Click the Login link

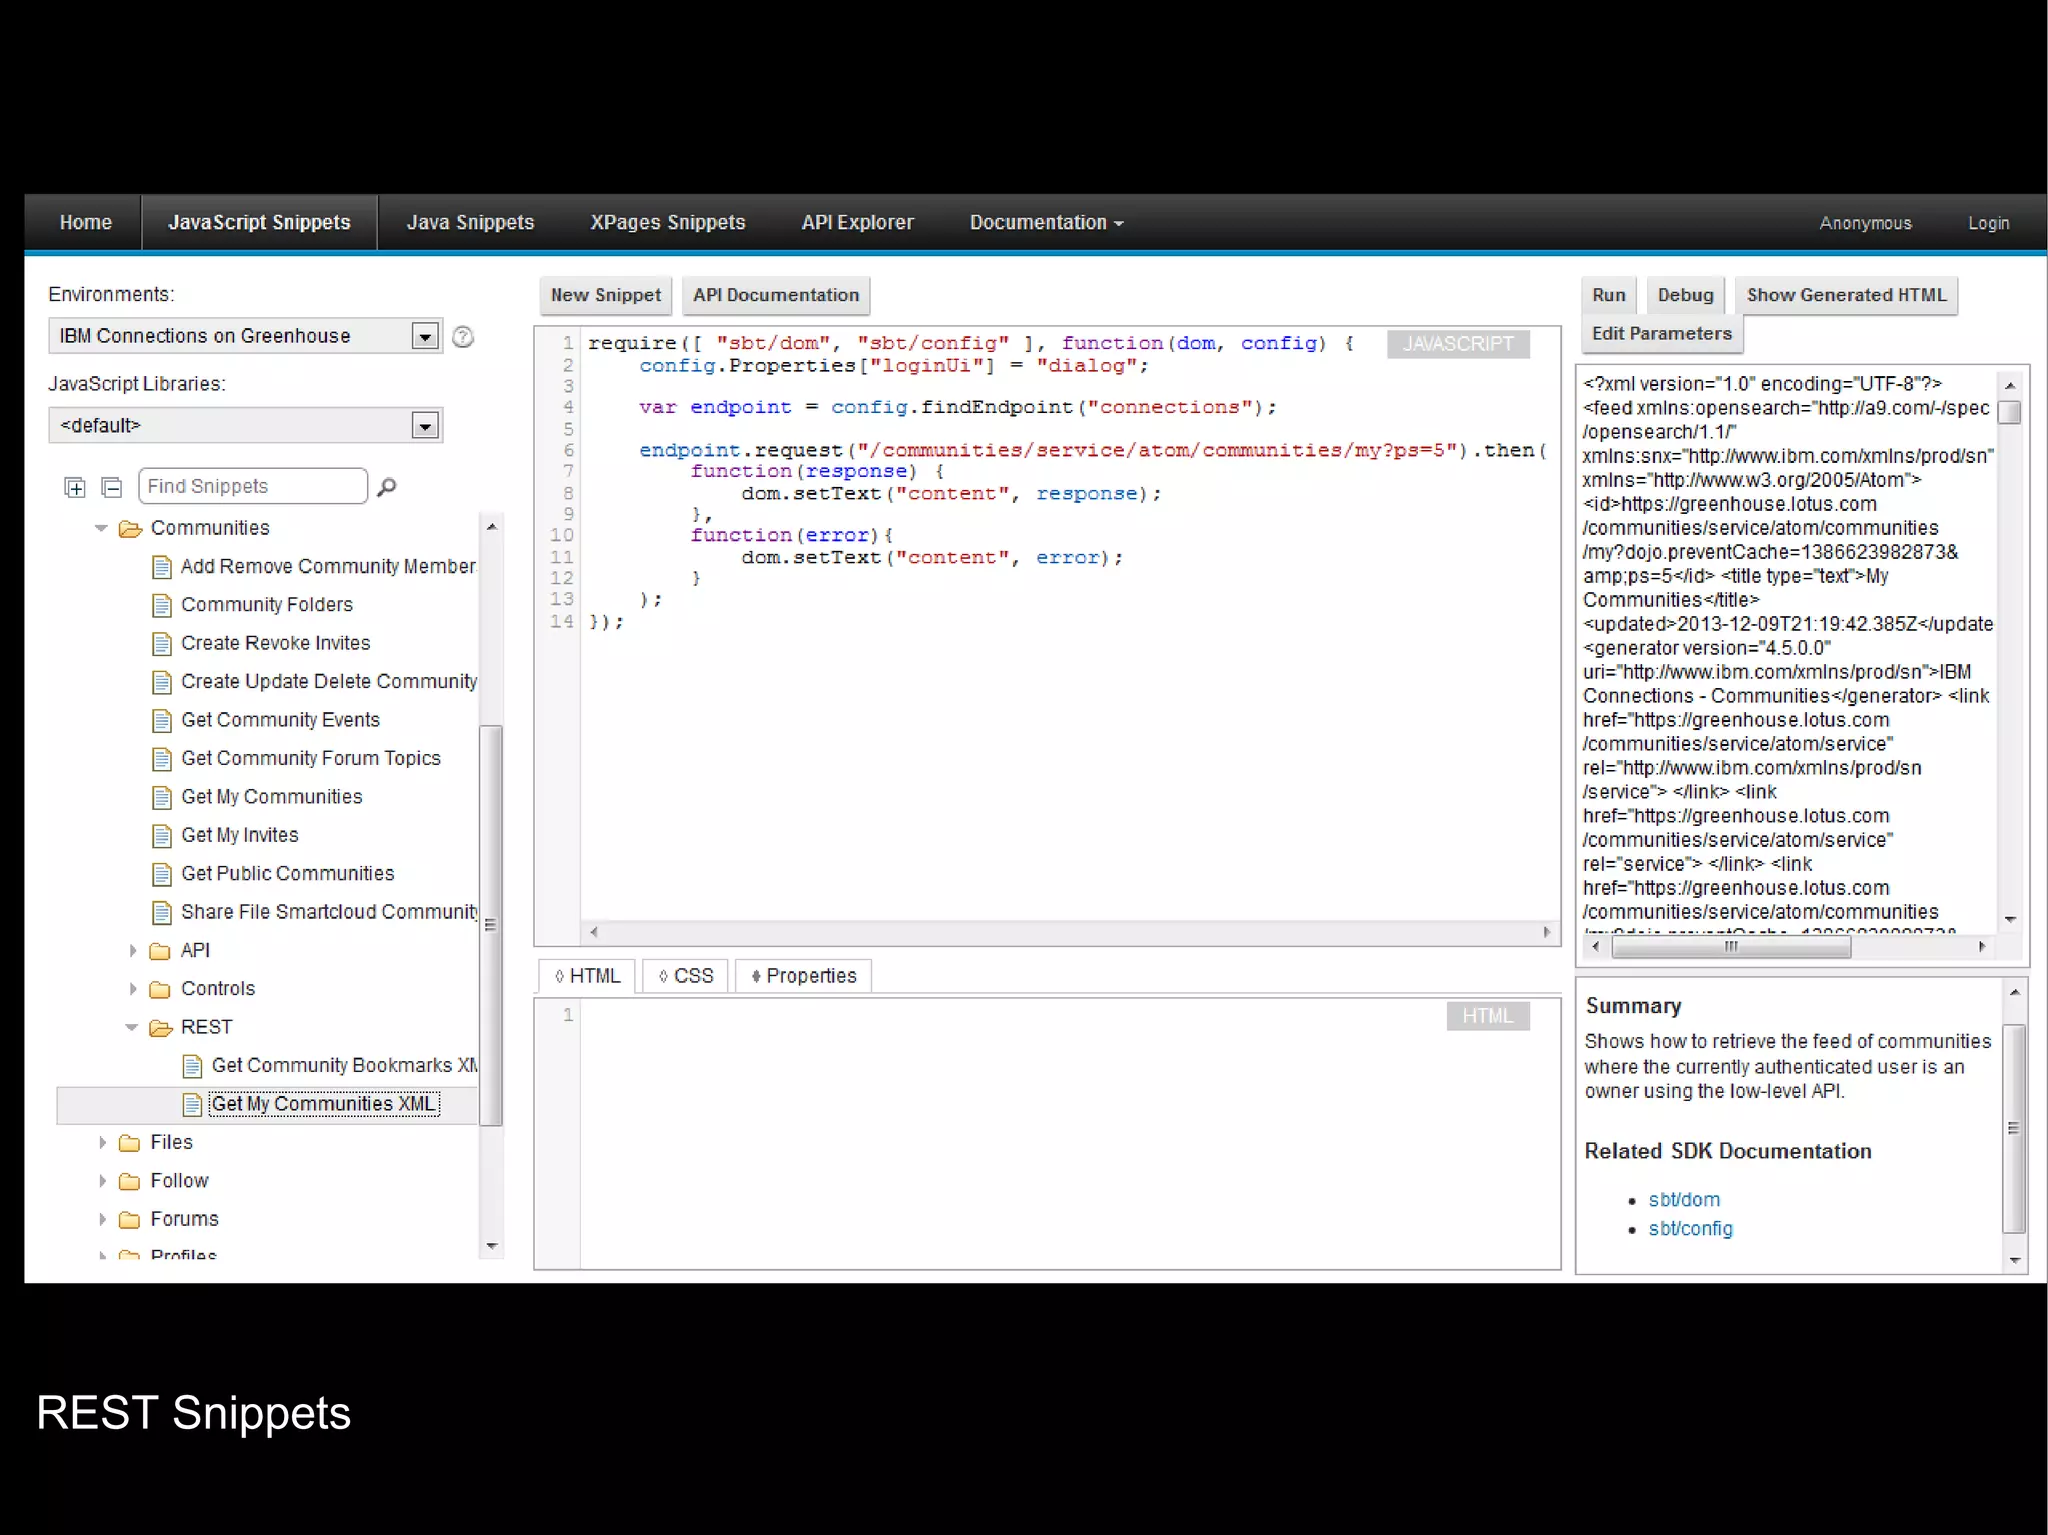coord(1988,224)
